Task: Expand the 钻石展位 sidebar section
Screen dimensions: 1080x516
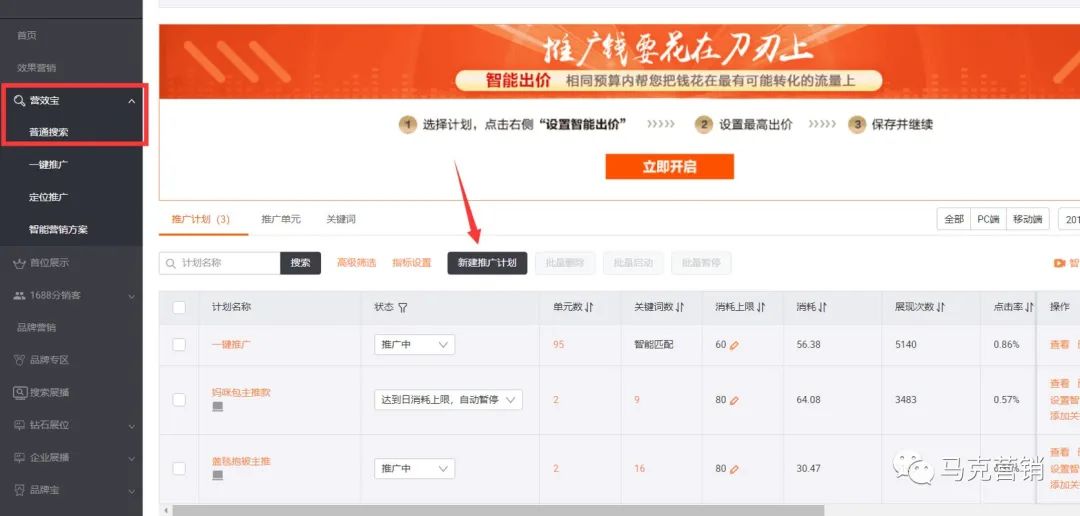Action: point(132,426)
